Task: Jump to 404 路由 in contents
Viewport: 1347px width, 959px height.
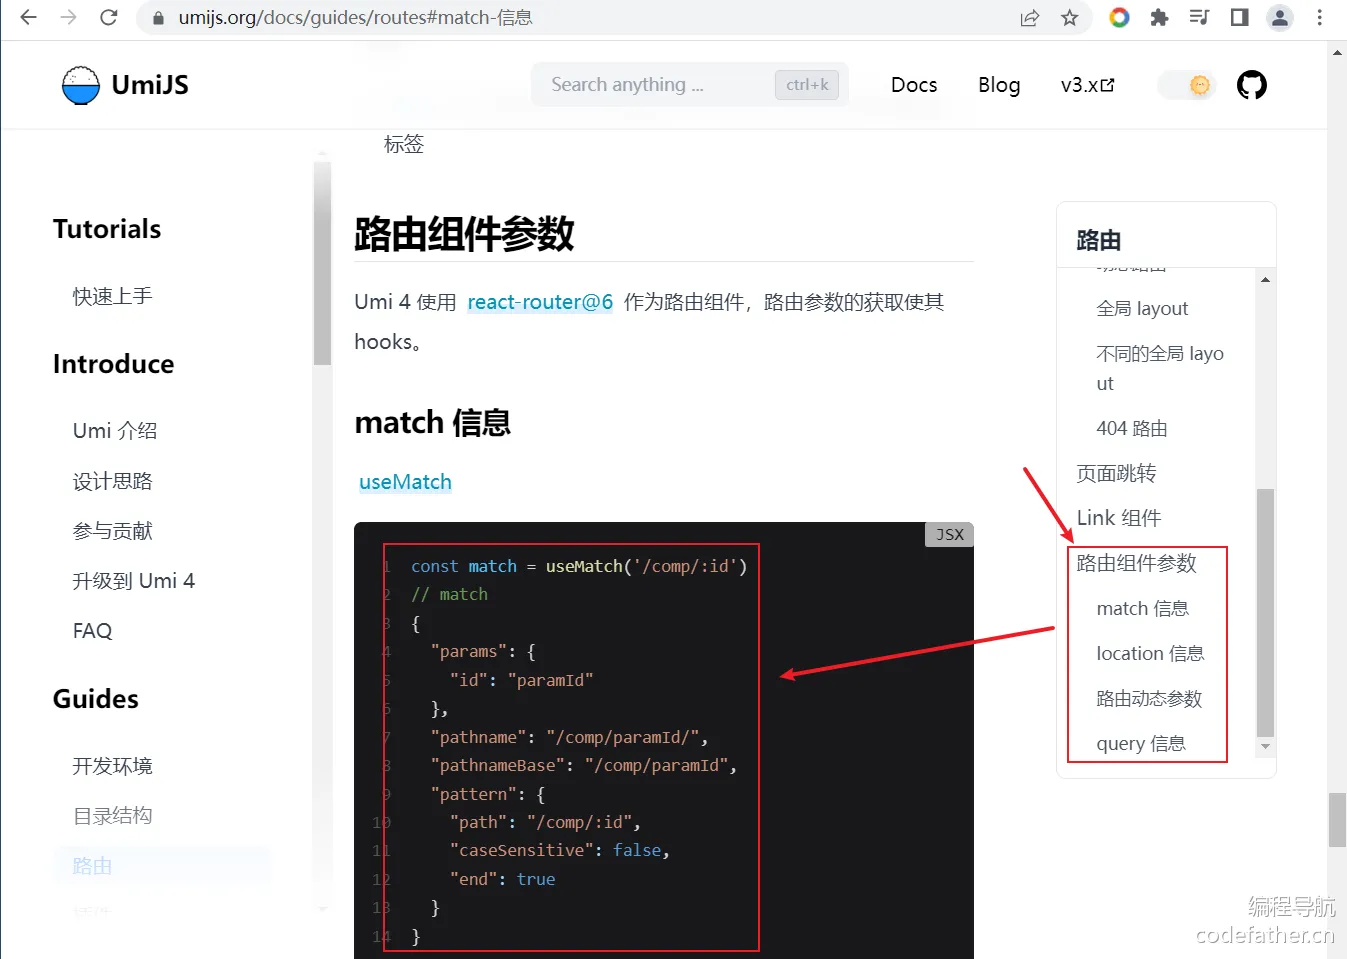Action: 1132,429
